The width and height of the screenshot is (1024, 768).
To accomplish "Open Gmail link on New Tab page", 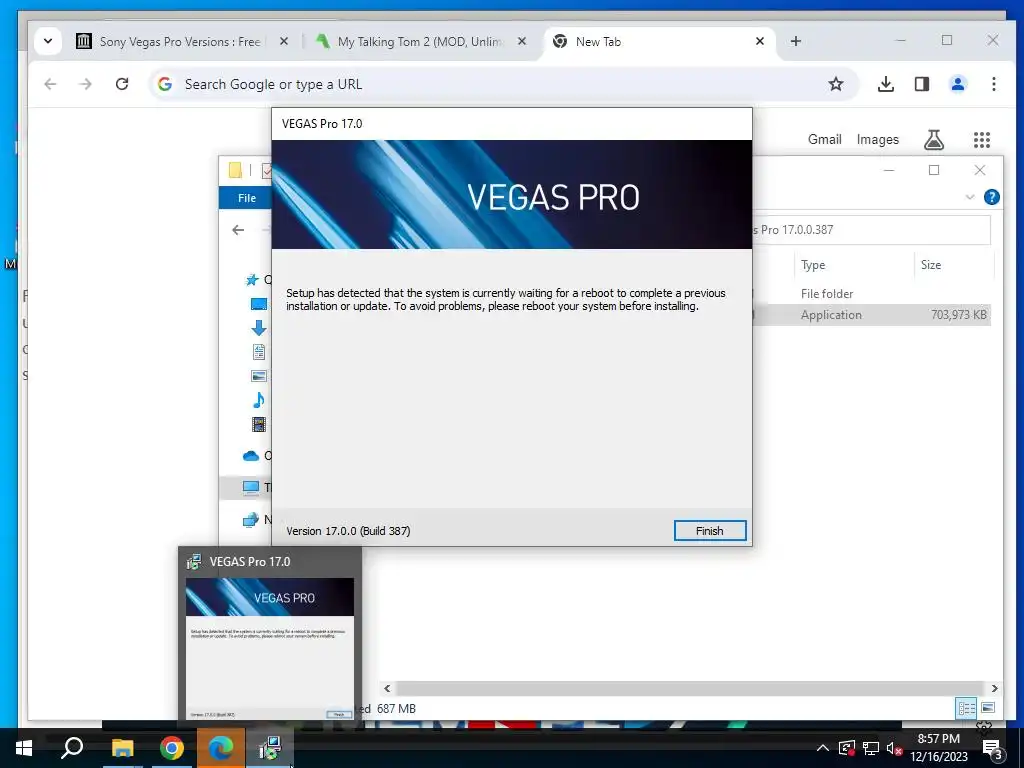I will tap(824, 139).
